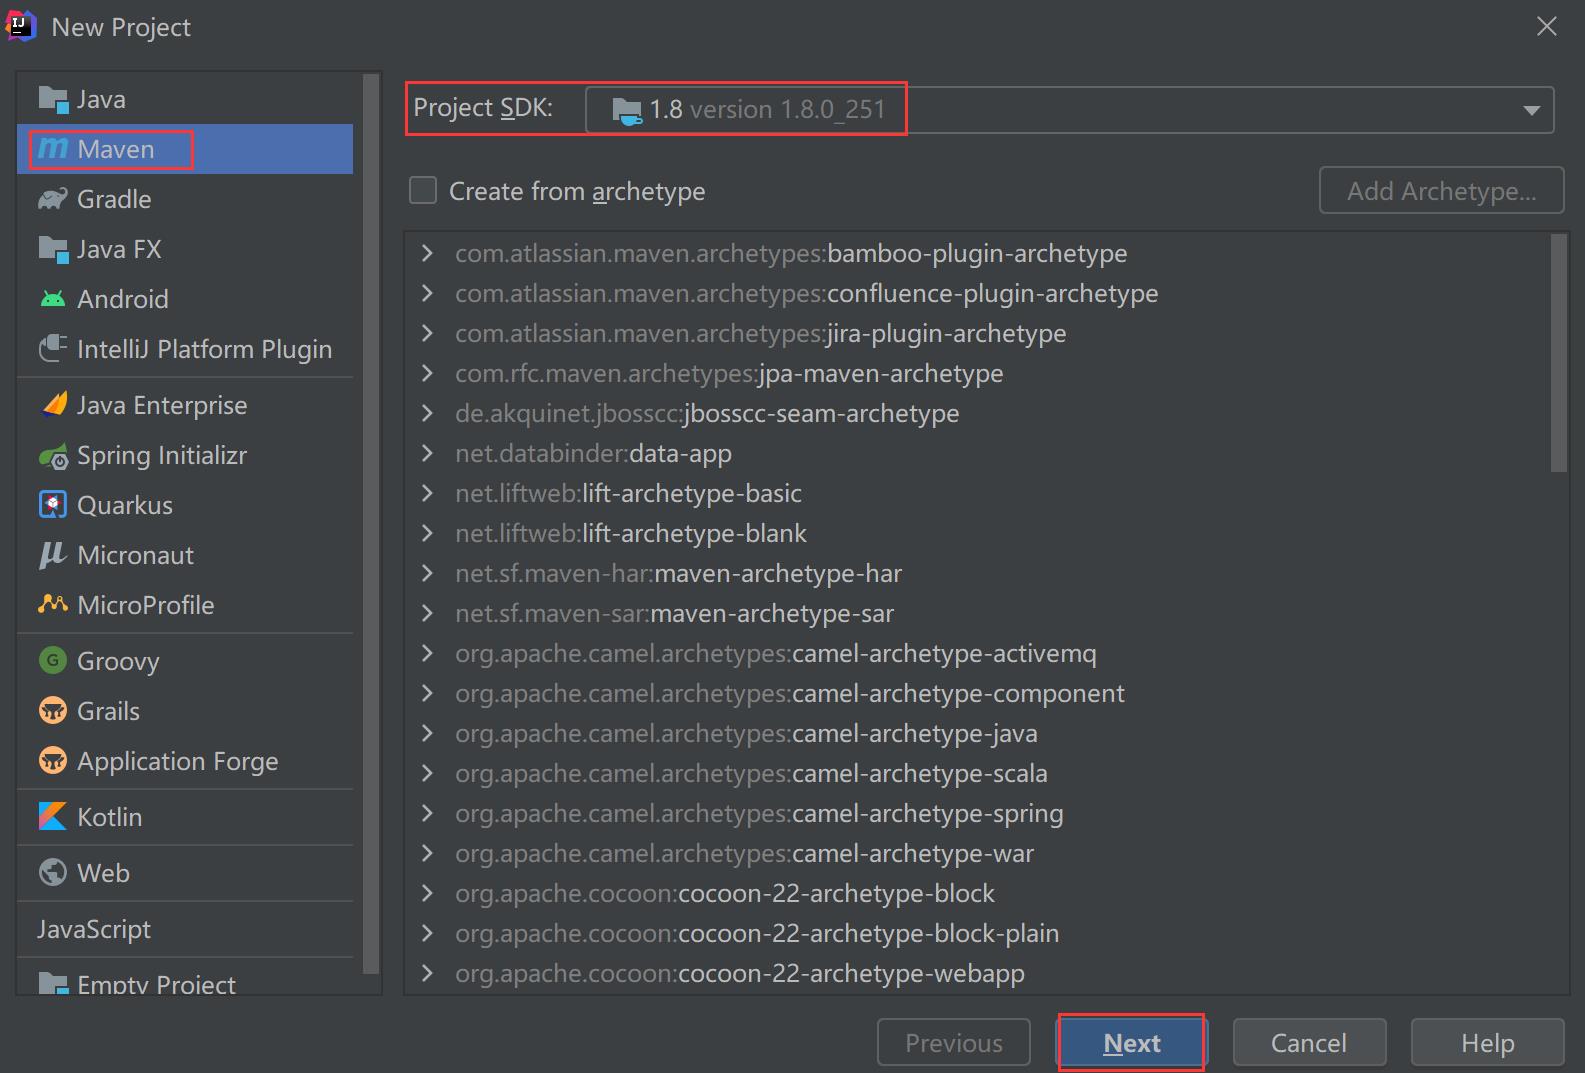Select the Gradle project type

[185, 199]
